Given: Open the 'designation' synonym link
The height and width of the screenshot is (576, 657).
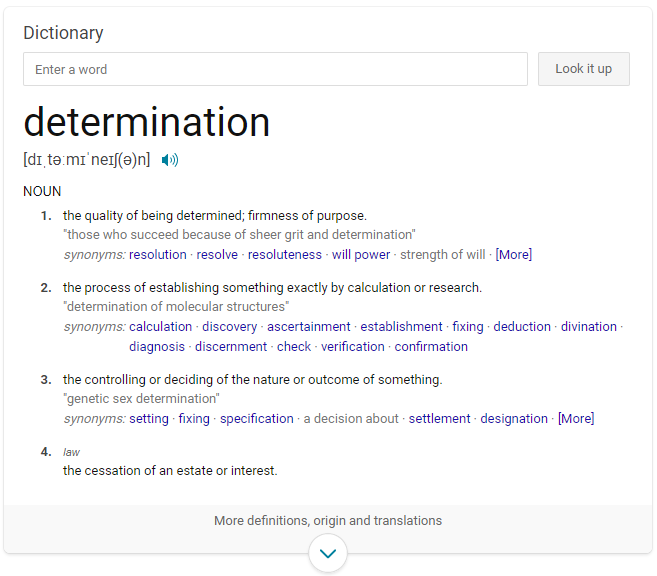Looking at the screenshot, I should [x=514, y=419].
